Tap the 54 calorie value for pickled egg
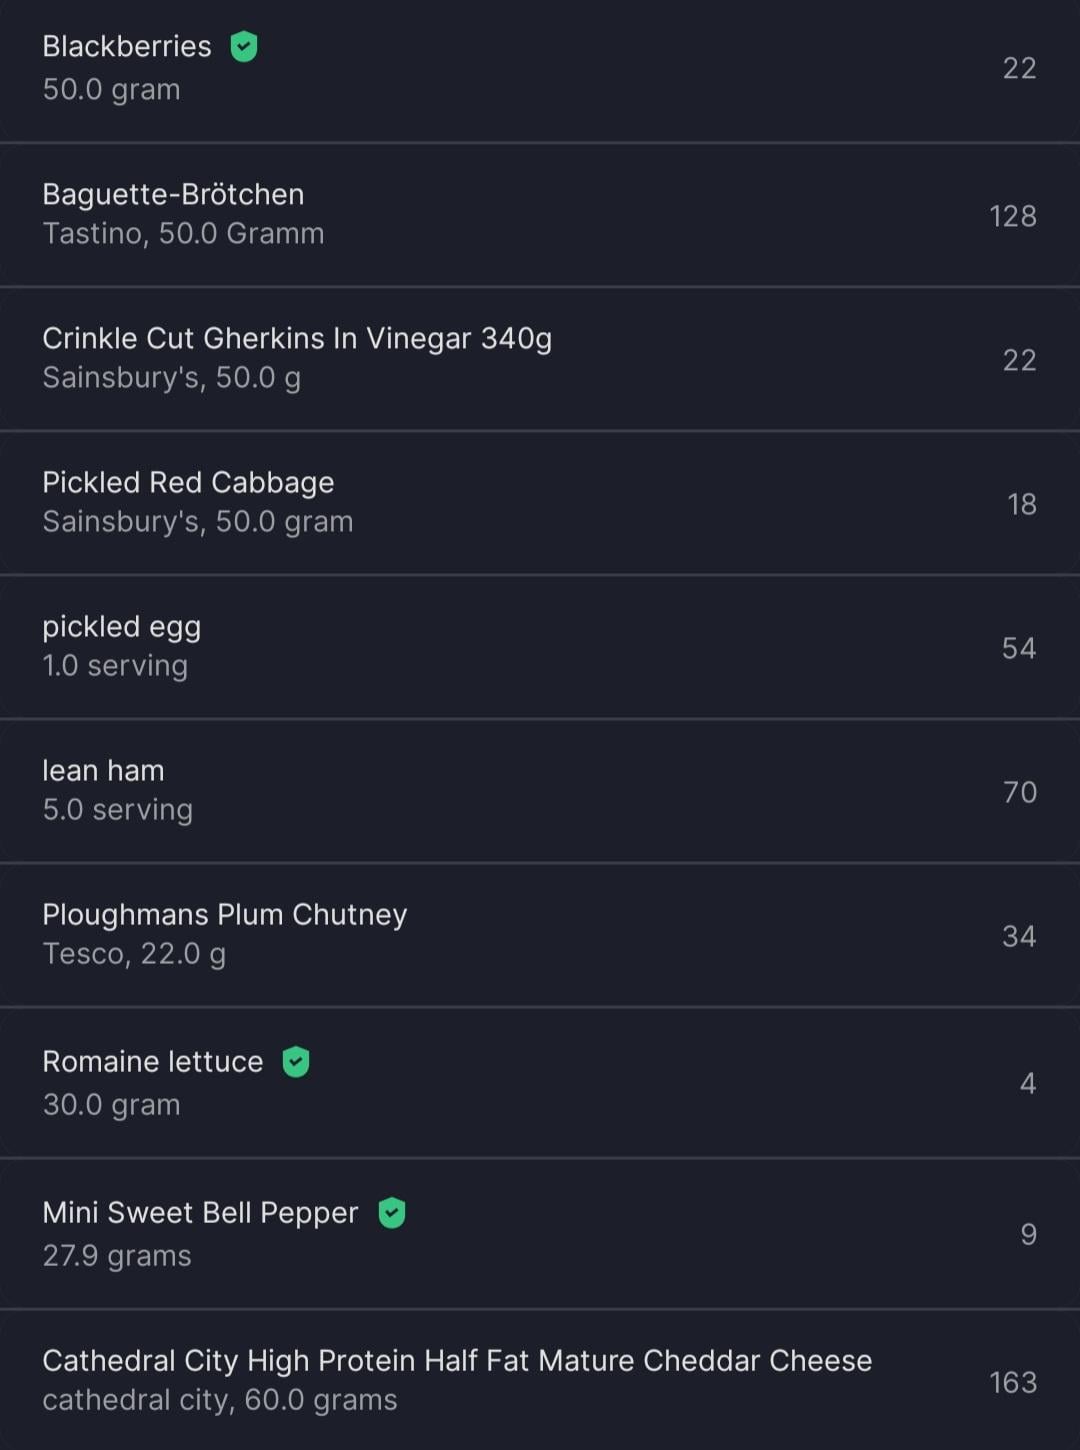1080x1450 pixels. tap(1018, 648)
